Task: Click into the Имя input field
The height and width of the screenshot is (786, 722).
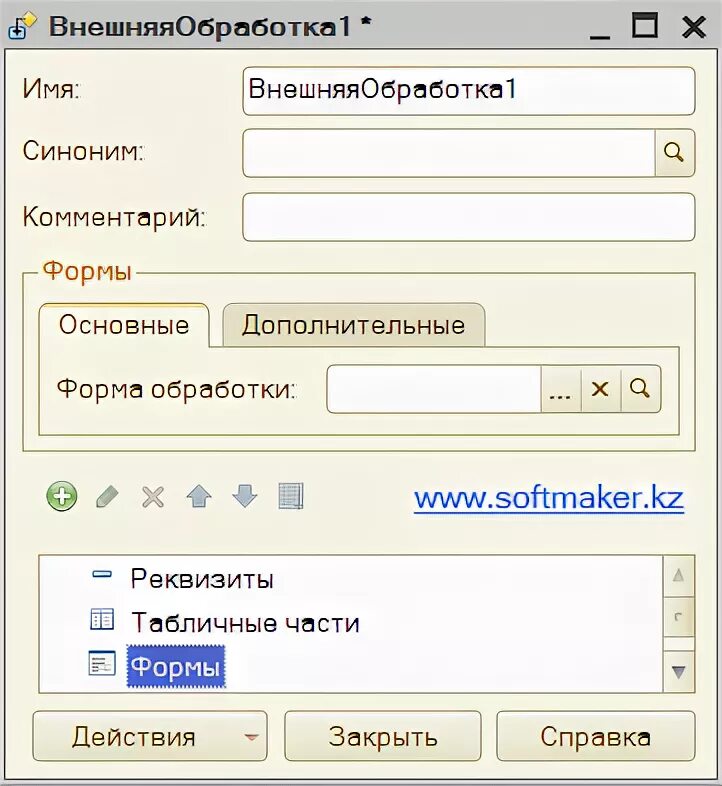Action: point(469,91)
